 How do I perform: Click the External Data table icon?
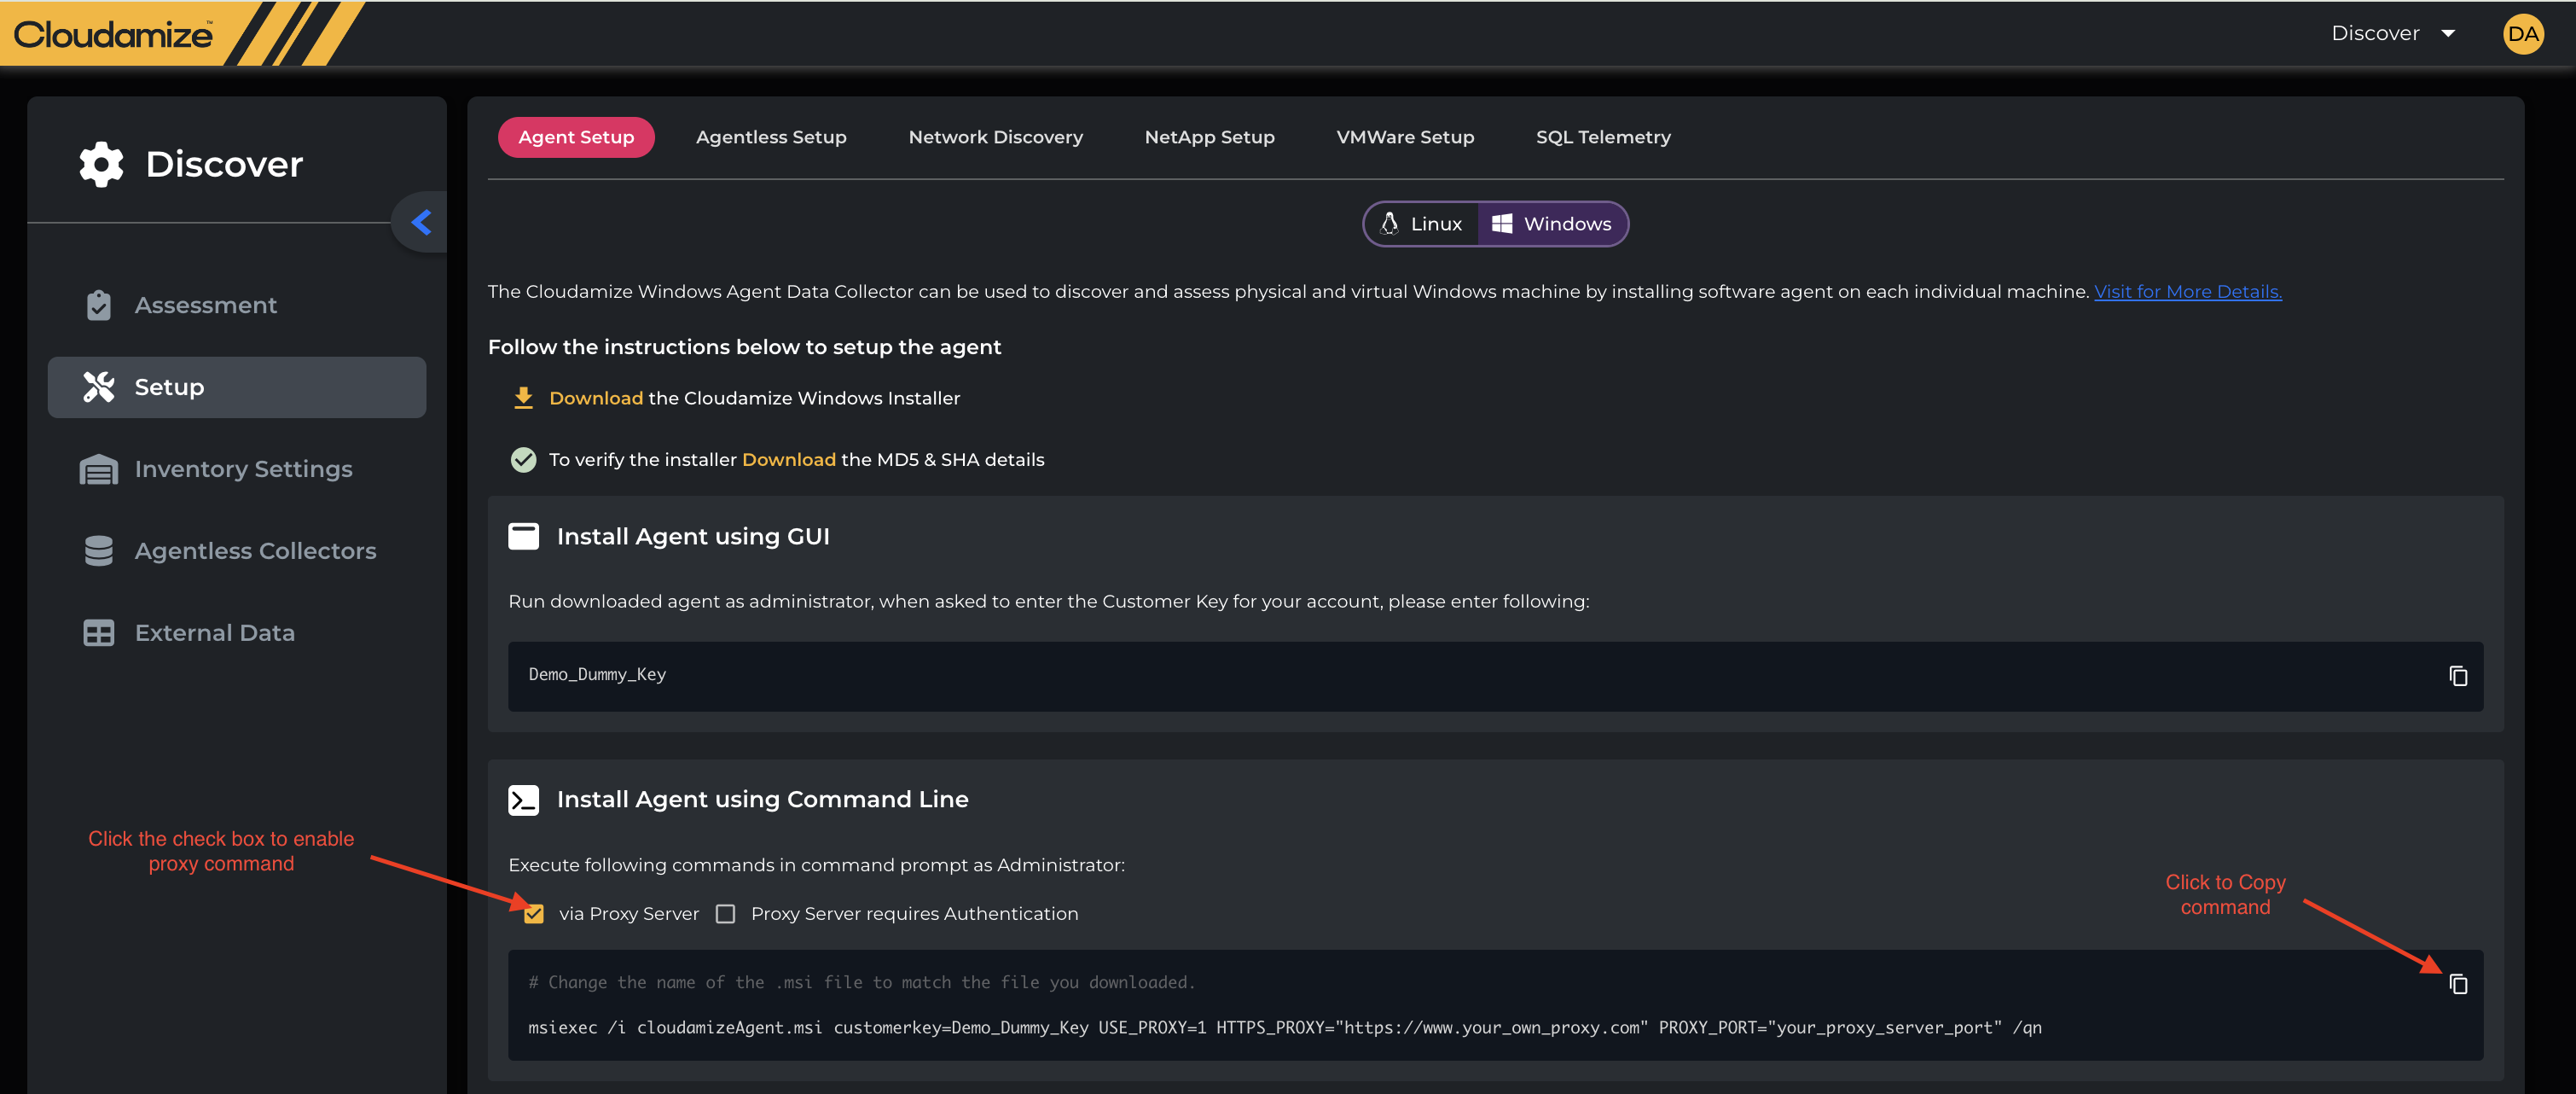tap(98, 633)
